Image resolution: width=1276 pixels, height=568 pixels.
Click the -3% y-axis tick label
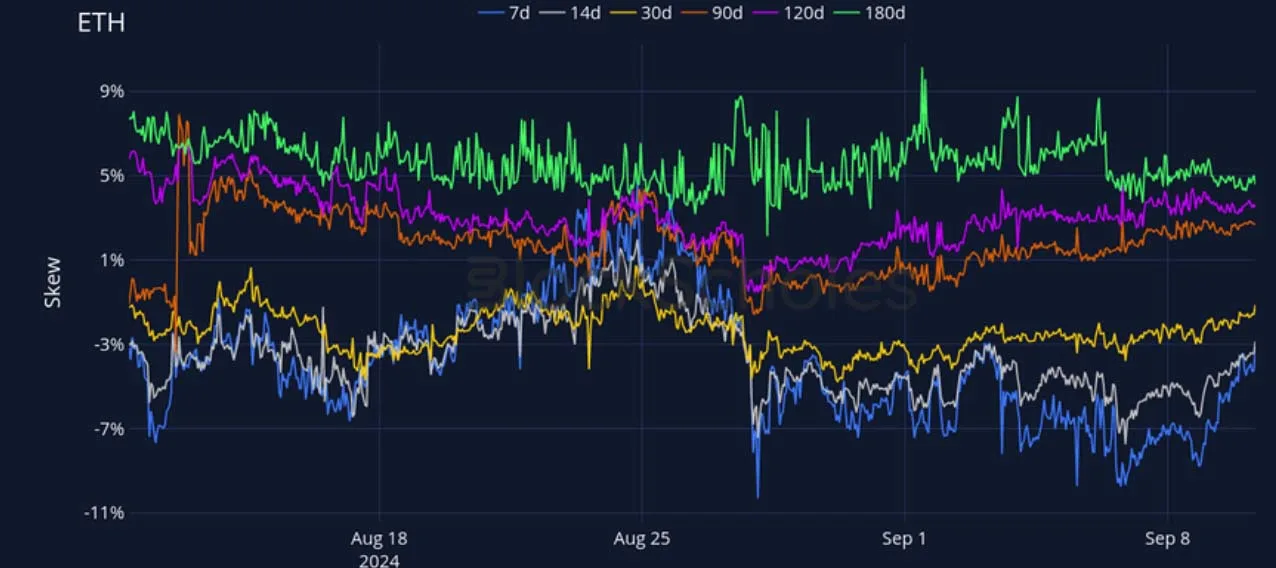(109, 344)
